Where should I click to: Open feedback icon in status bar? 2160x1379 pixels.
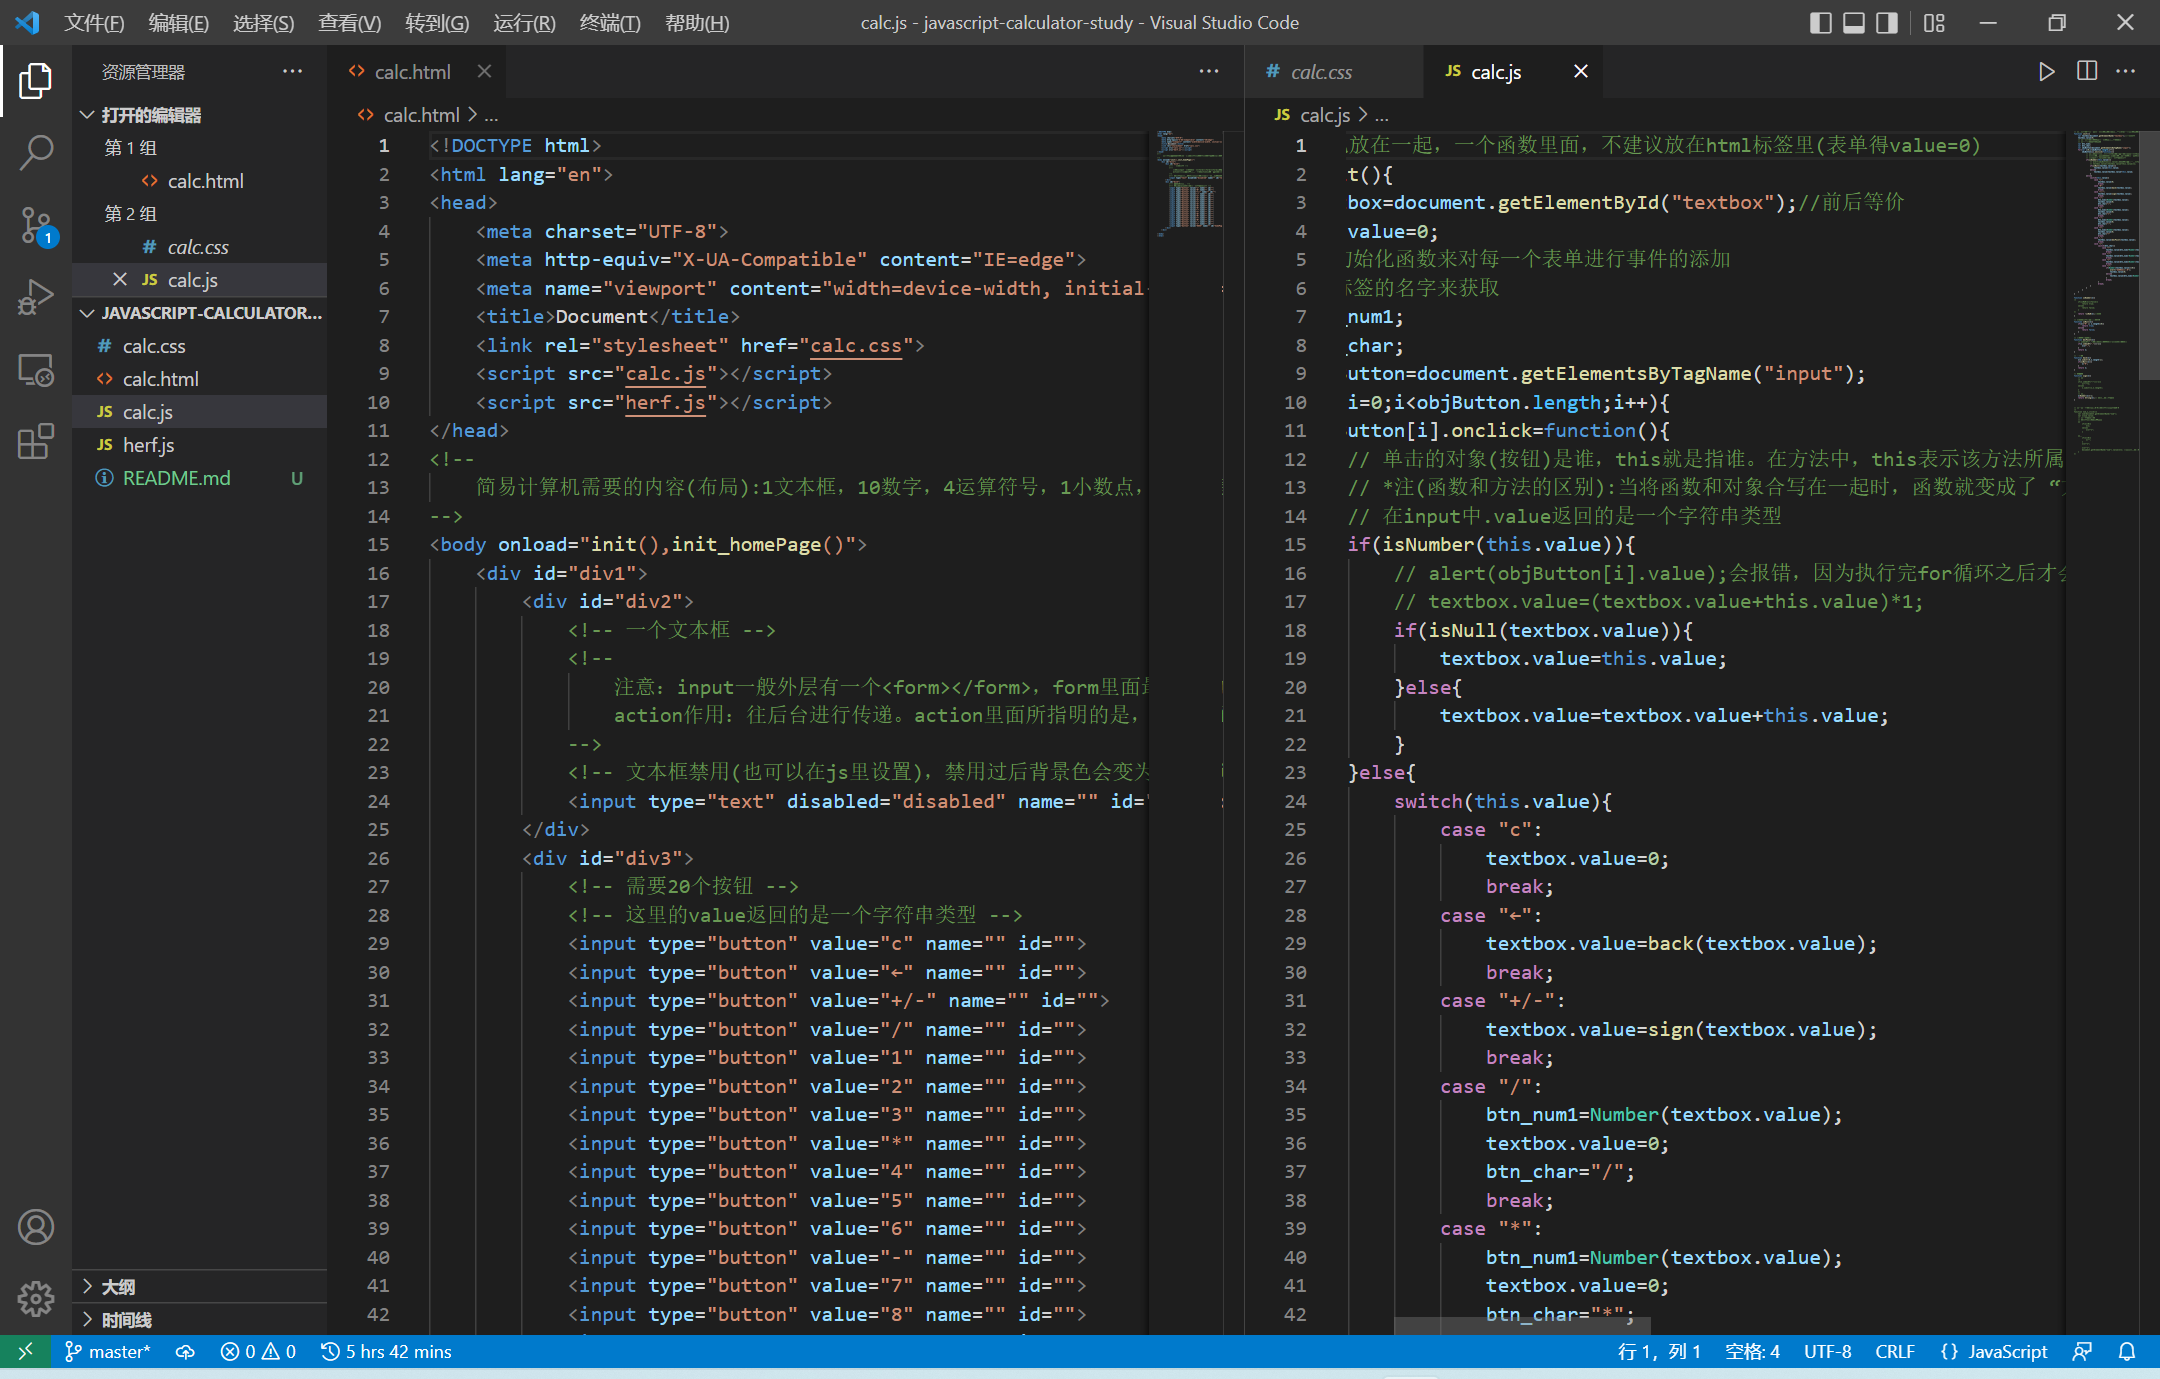(x=2083, y=1352)
